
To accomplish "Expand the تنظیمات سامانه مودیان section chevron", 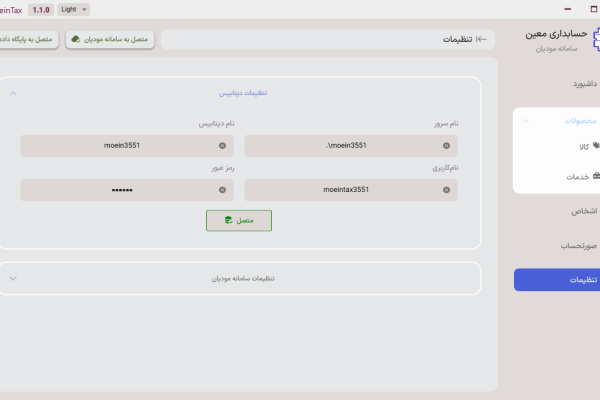I will click(13, 278).
